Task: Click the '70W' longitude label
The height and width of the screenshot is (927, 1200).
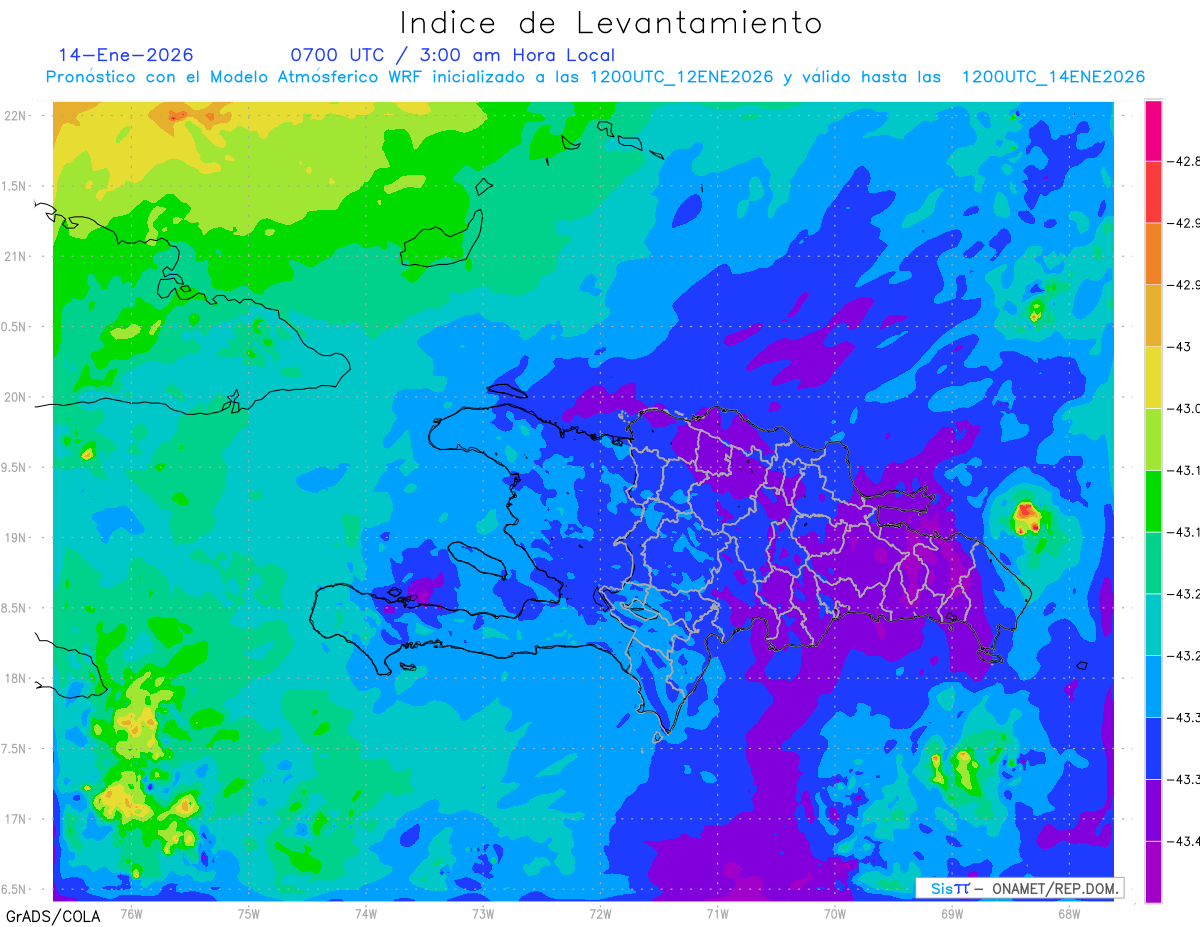Action: coord(835,913)
